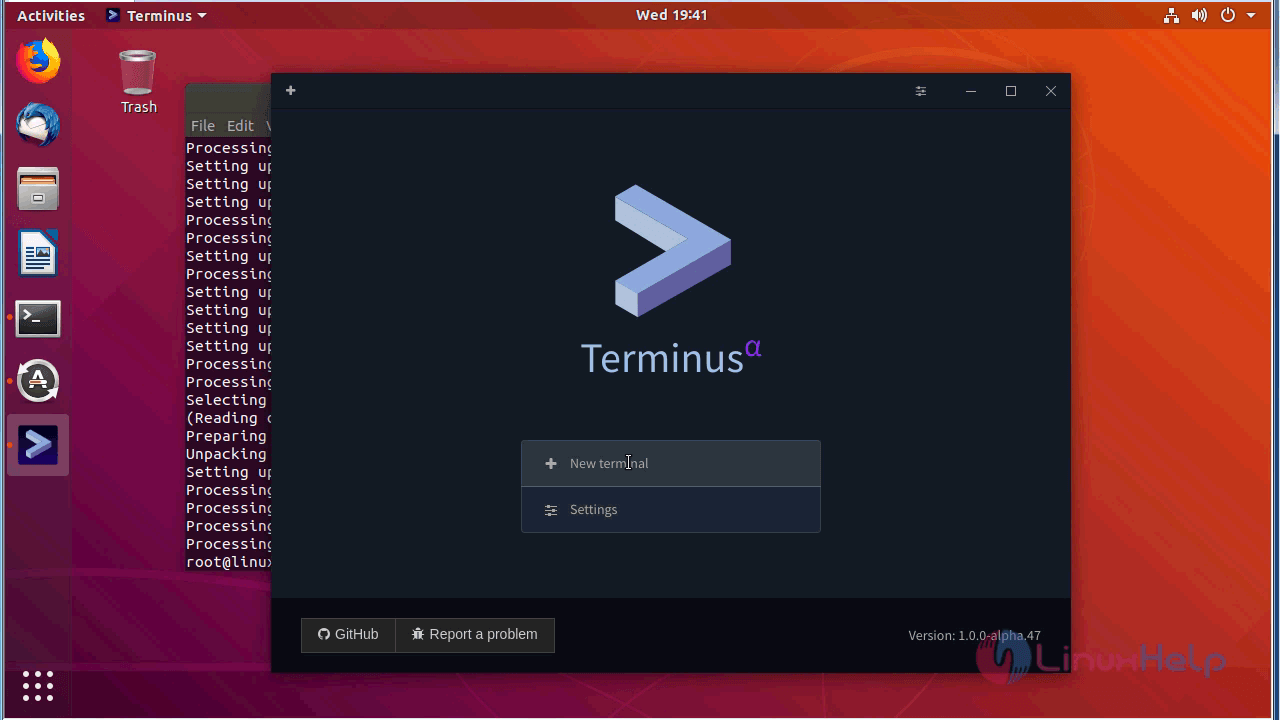Click the Terminus title text under logo

[671, 357]
